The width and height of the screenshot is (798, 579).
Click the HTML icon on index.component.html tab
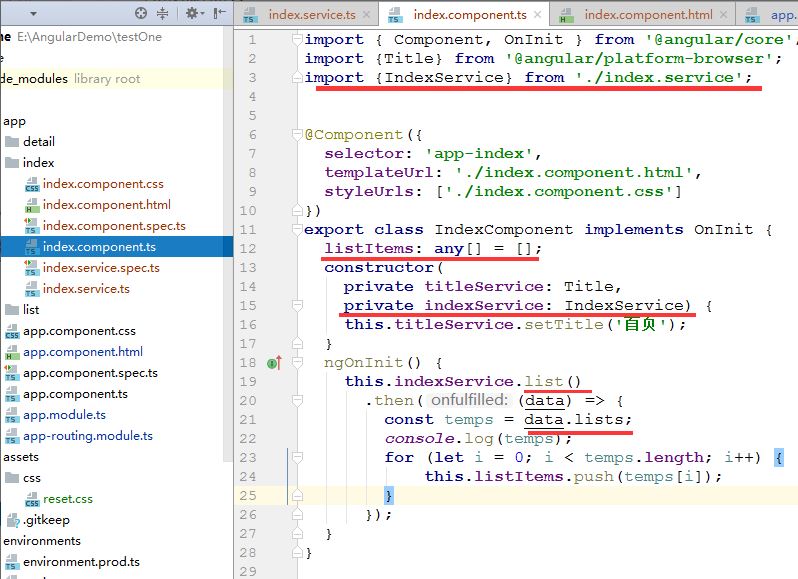click(566, 15)
